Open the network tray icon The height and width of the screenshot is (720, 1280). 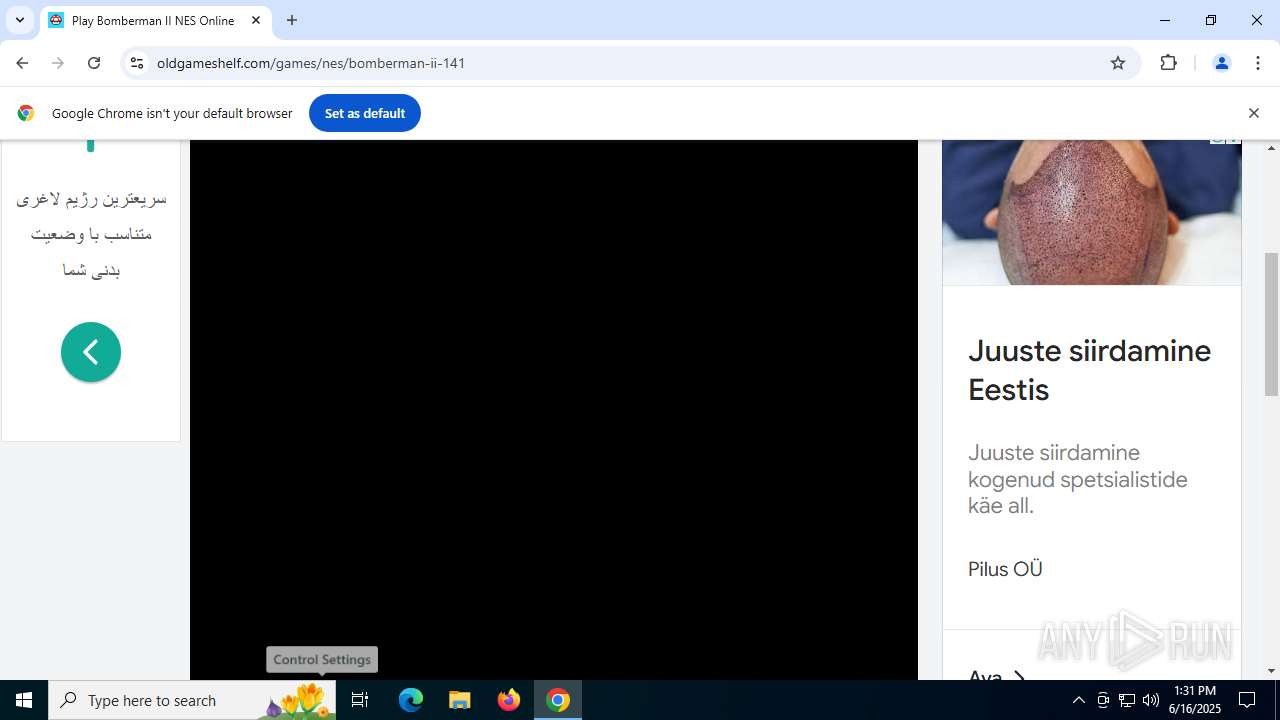[1127, 700]
